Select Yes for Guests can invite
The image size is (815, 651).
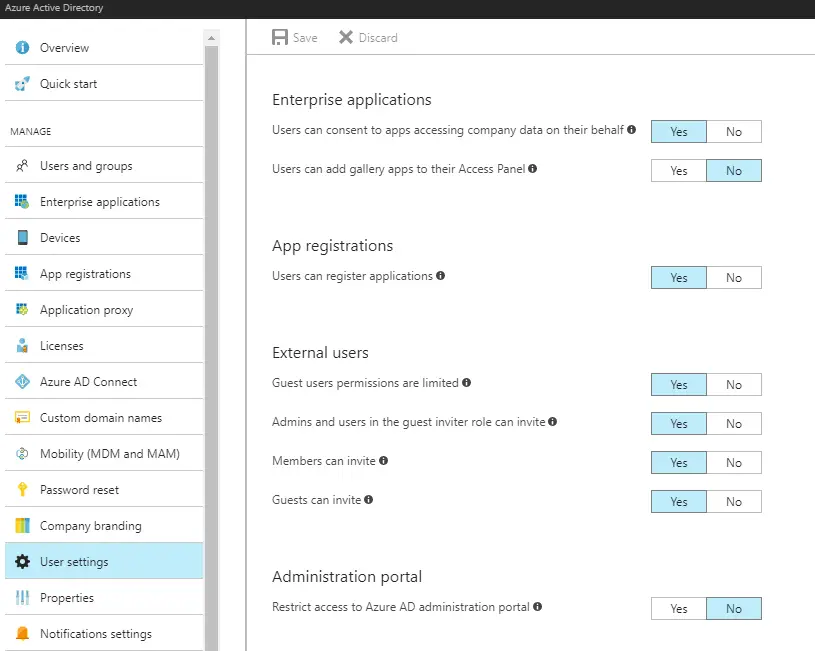coord(679,502)
